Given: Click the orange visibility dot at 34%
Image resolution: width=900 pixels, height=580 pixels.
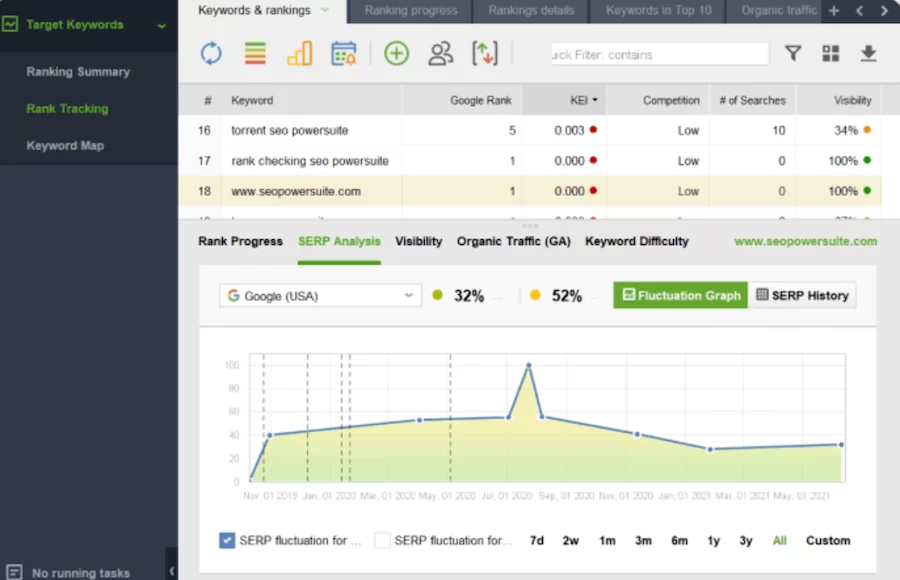Looking at the screenshot, I should click(x=867, y=130).
